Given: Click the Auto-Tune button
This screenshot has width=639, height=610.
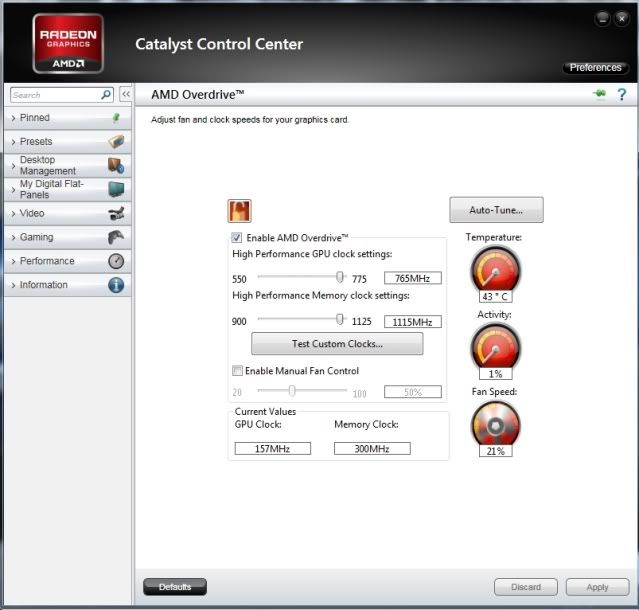Looking at the screenshot, I should point(496,210).
